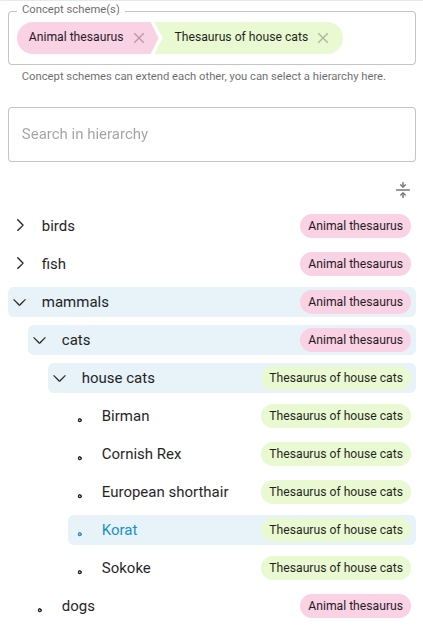Expand the birds node
This screenshot has height=629, width=423.
tap(20, 225)
